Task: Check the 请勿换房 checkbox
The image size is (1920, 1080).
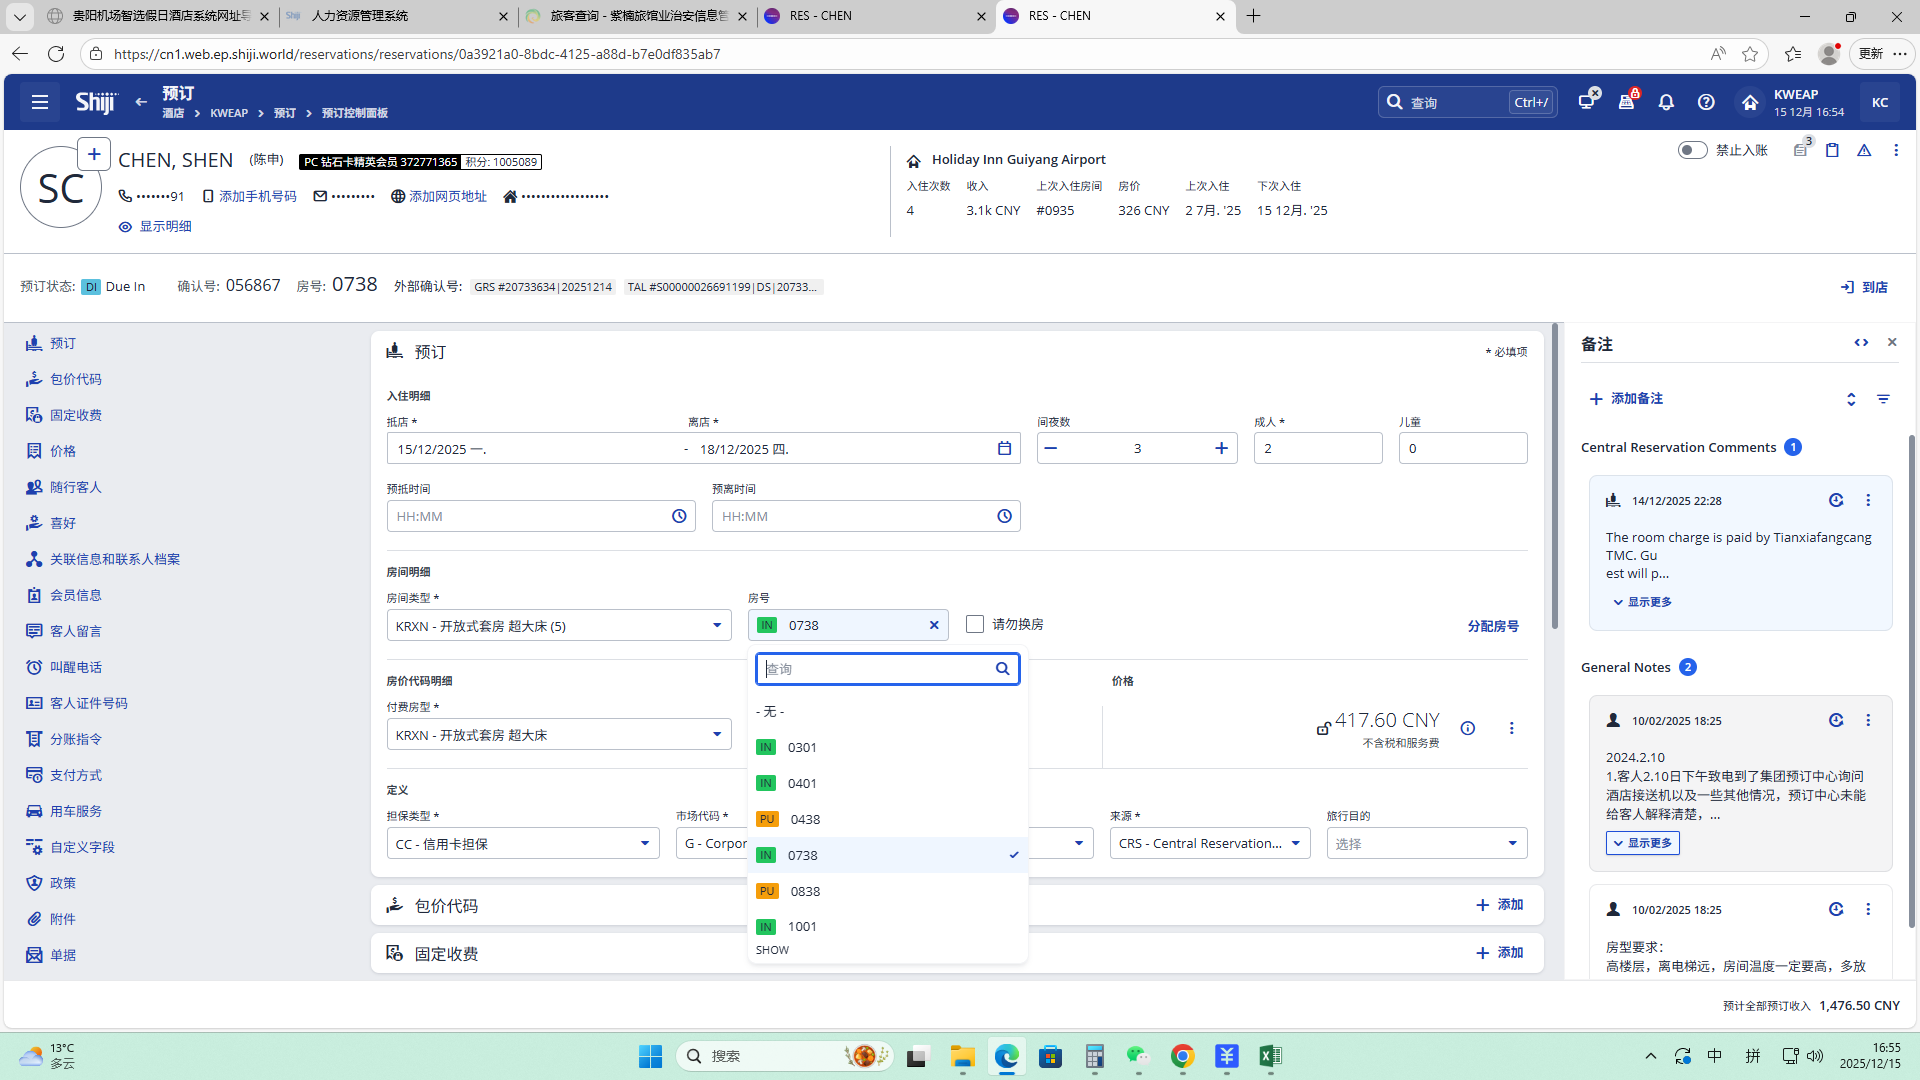Action: click(x=975, y=624)
